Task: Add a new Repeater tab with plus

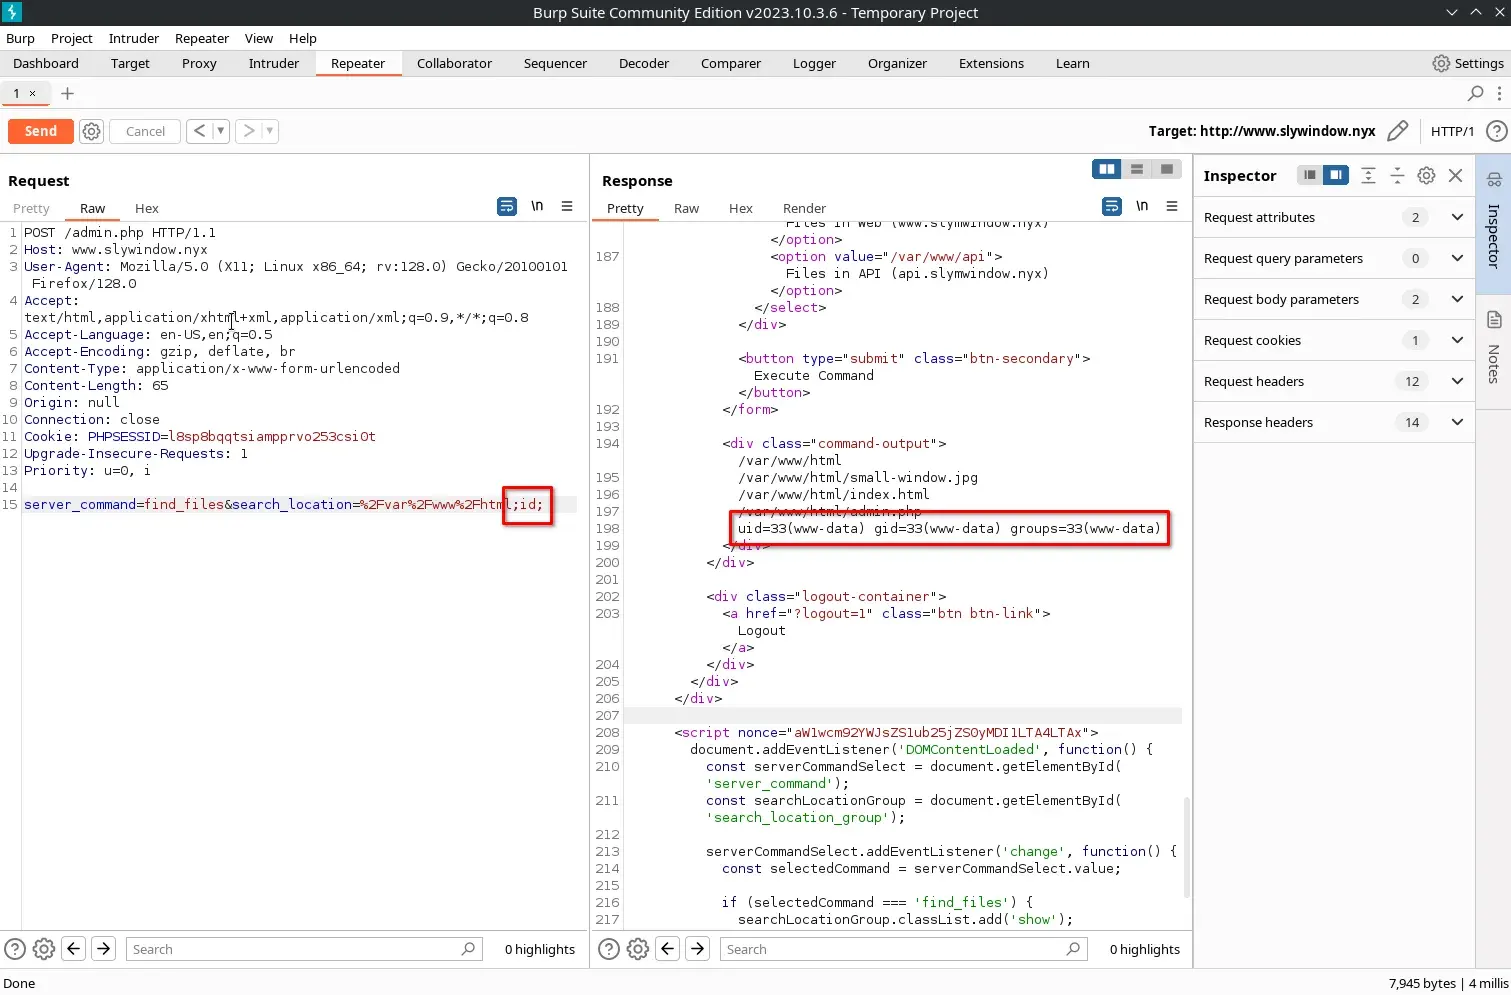Action: (67, 93)
